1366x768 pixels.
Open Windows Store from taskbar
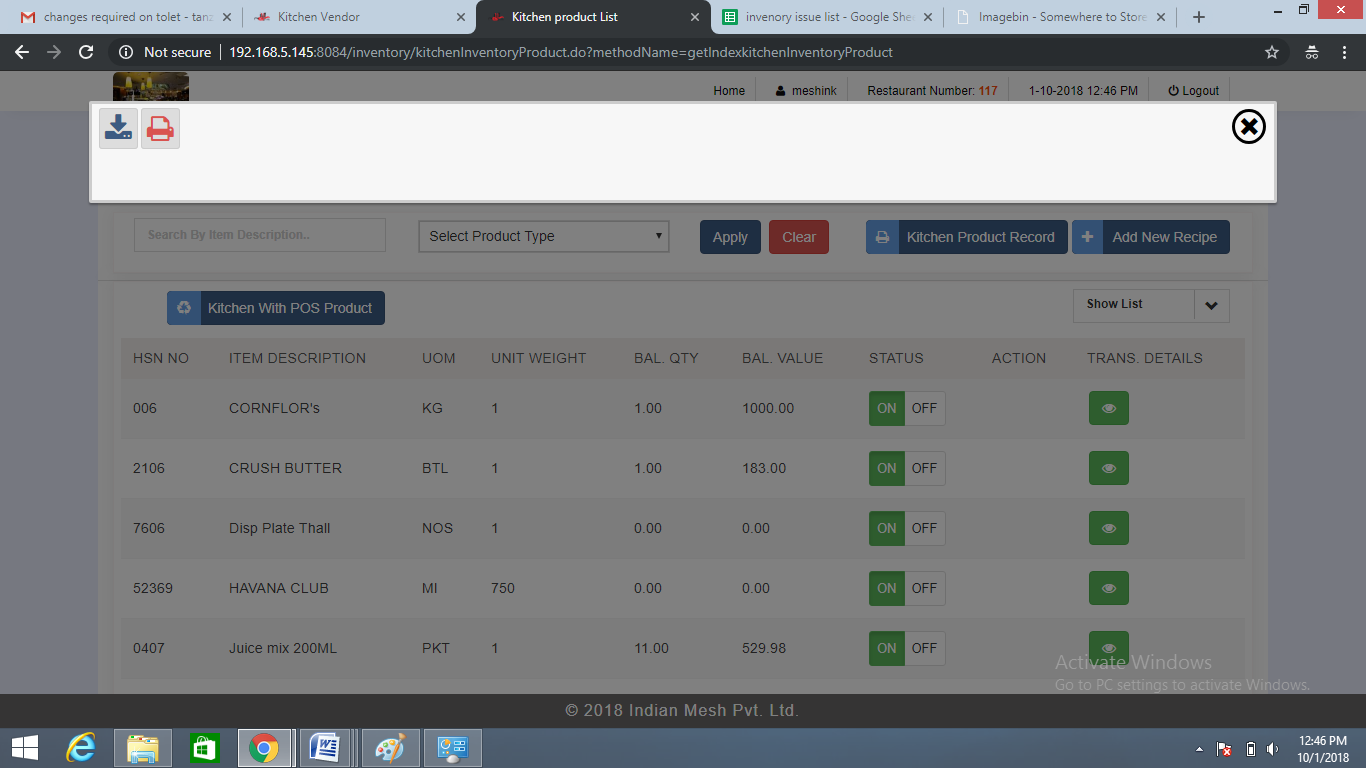204,747
